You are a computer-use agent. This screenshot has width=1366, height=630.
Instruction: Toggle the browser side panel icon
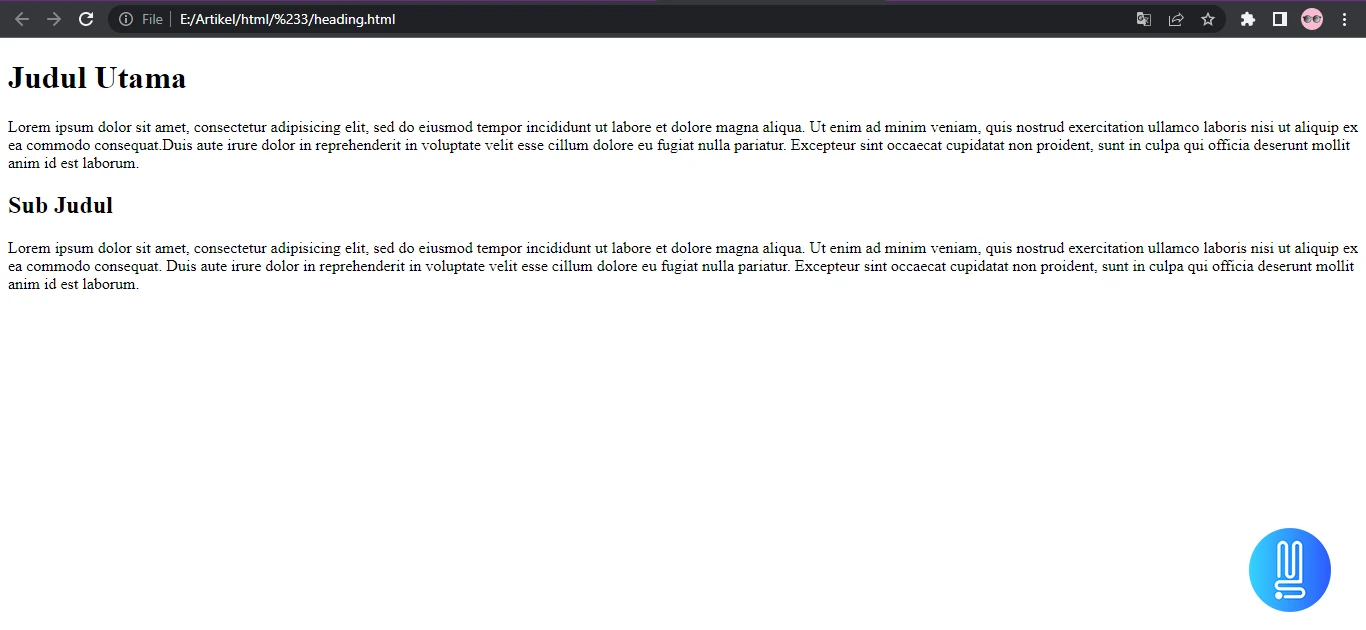click(1280, 19)
